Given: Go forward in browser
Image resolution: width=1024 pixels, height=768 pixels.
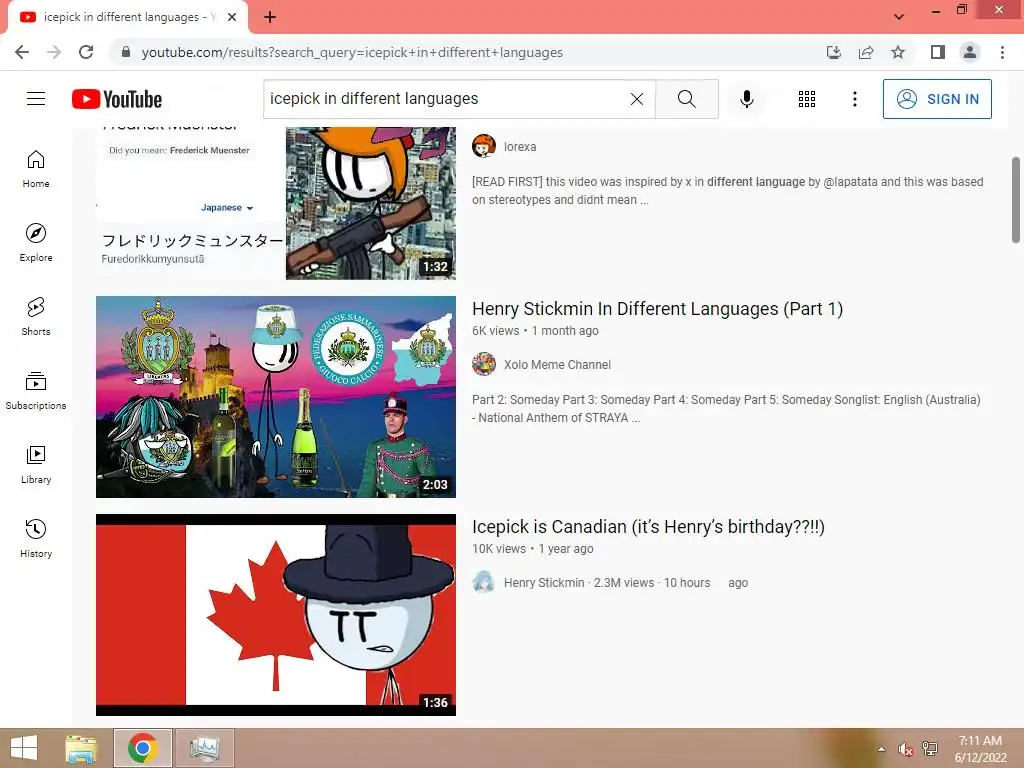Looking at the screenshot, I should point(54,52).
